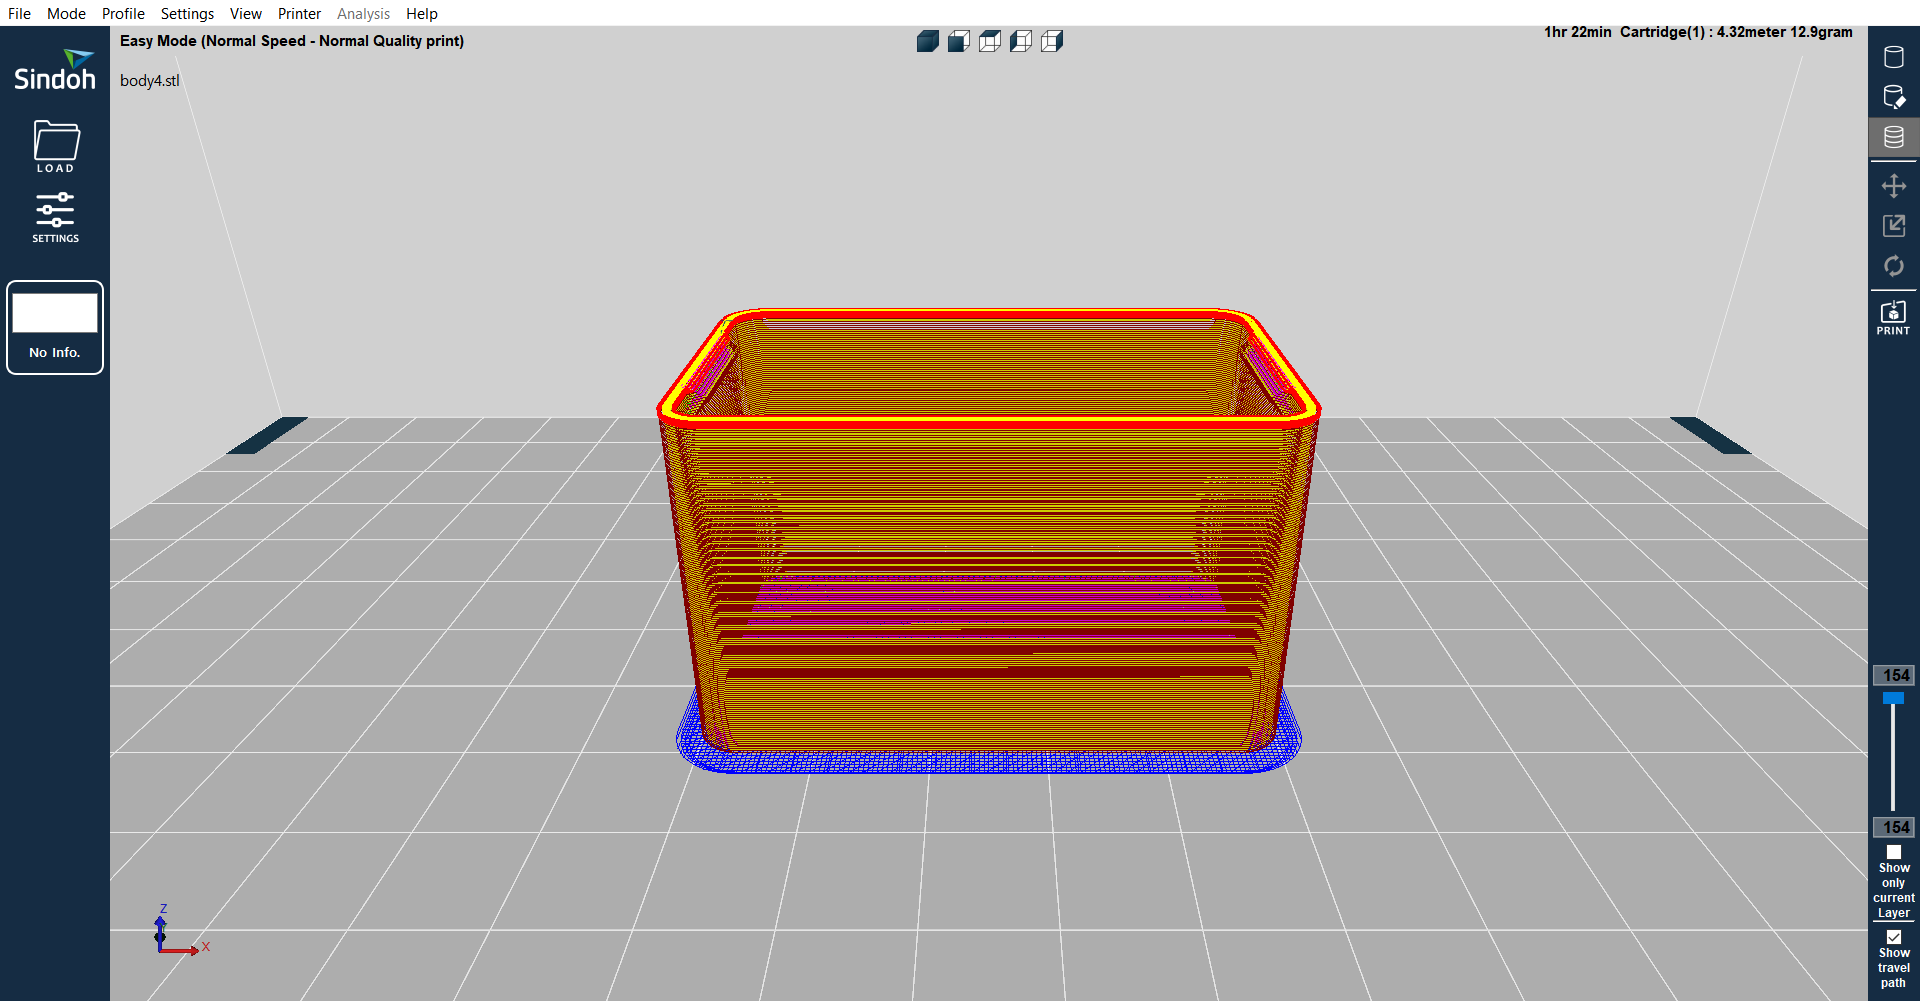Screen dimensions: 1920x1001
Task: Select cylinder with pencil edit mode
Action: 1894,97
